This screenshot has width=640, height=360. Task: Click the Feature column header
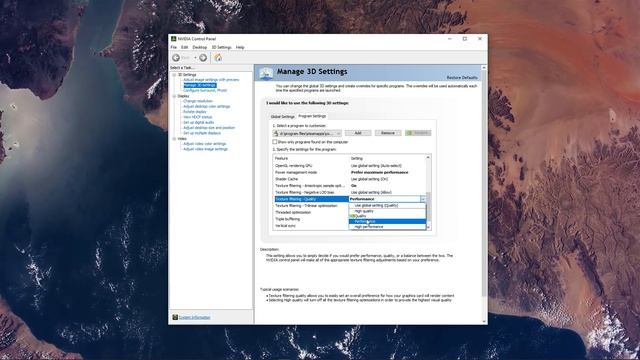coord(311,158)
